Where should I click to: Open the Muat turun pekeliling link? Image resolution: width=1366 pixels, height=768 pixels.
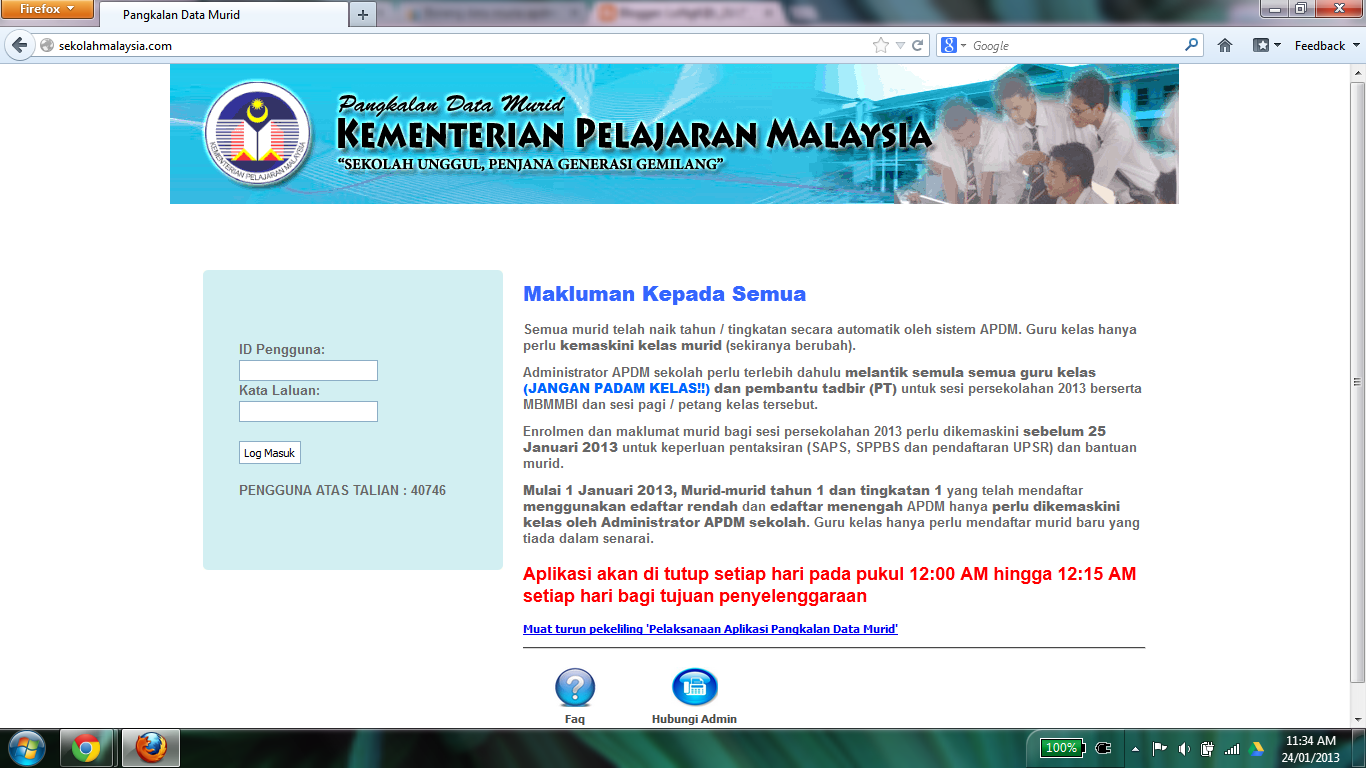coord(708,629)
